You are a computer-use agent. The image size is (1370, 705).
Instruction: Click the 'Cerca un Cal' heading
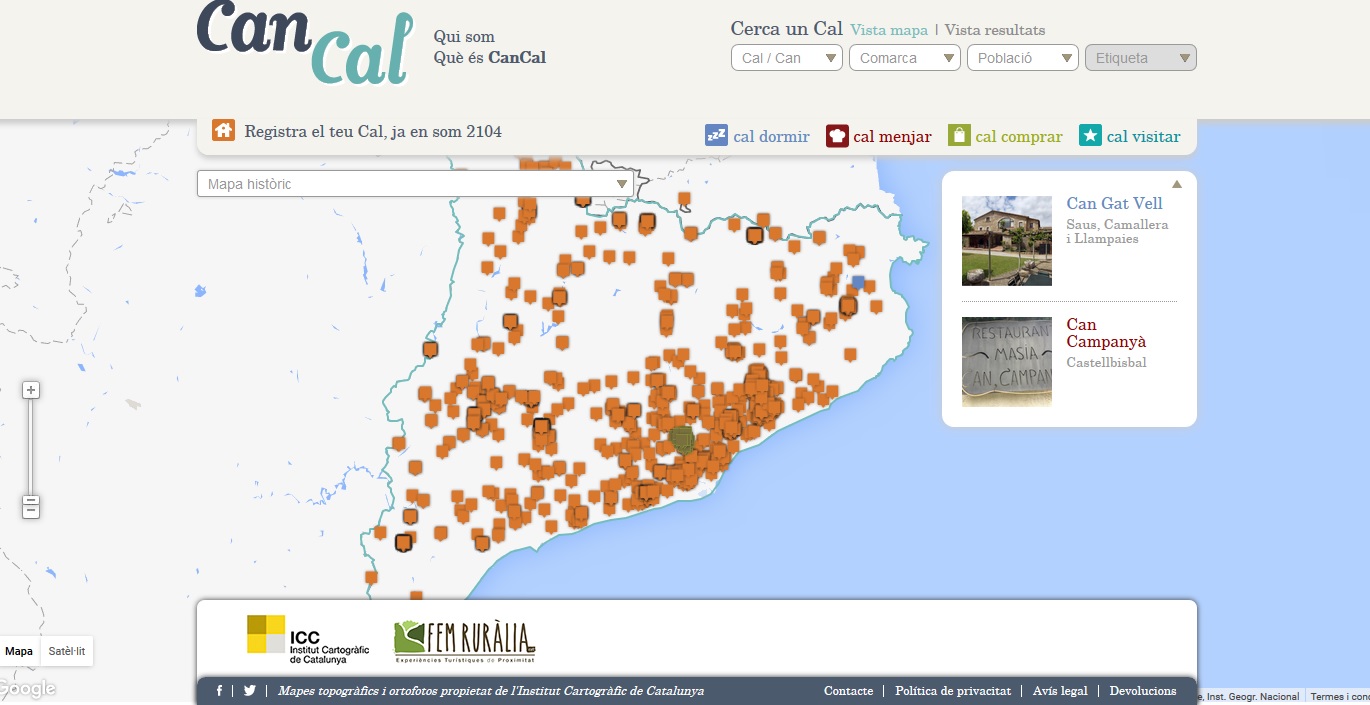click(787, 29)
